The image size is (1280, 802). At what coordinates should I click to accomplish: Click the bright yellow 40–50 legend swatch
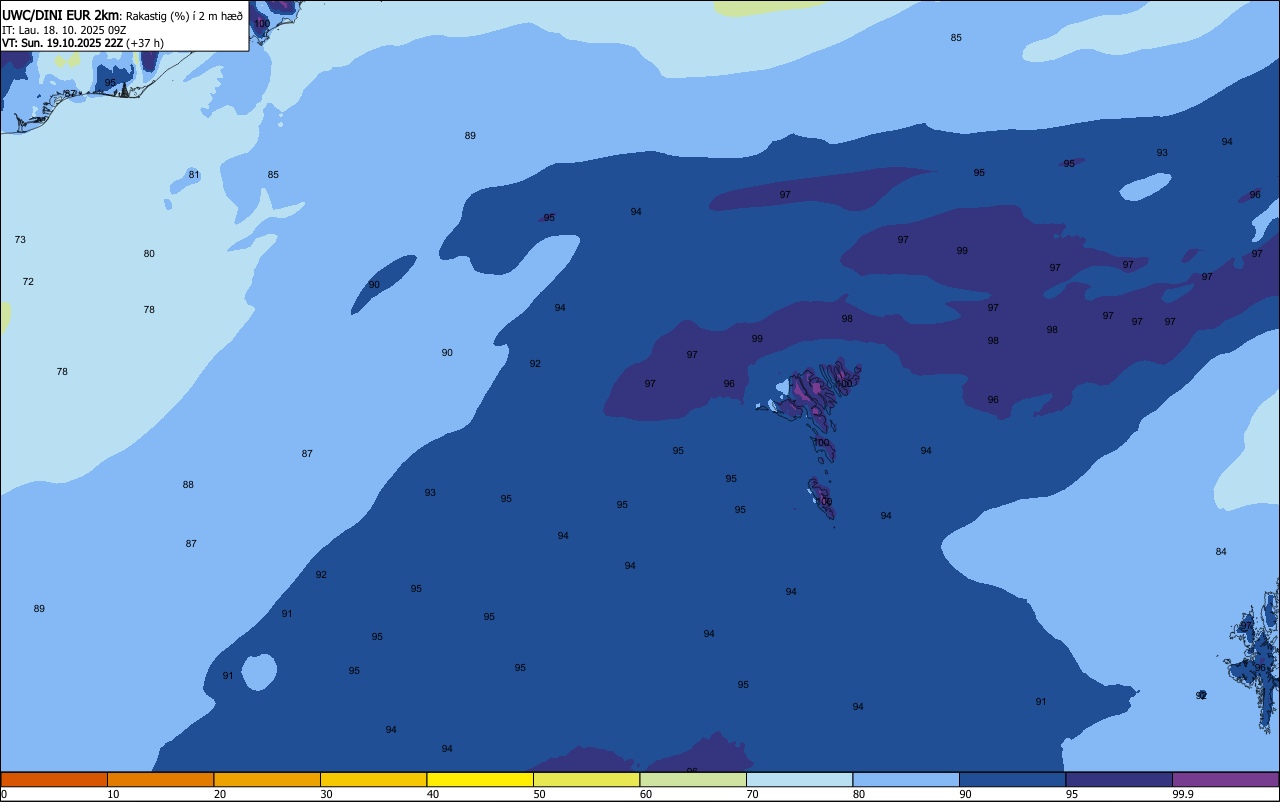(x=480, y=779)
